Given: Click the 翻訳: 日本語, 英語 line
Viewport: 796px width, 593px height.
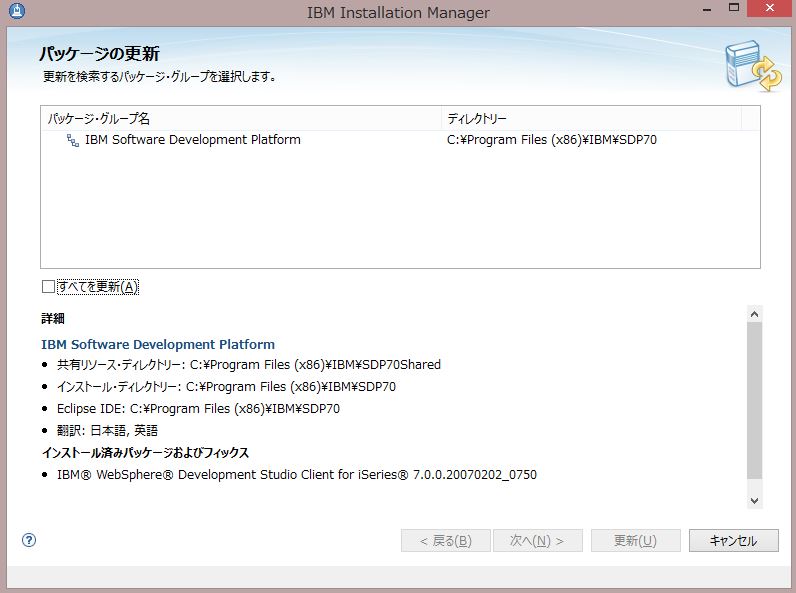Looking at the screenshot, I should coord(107,431).
